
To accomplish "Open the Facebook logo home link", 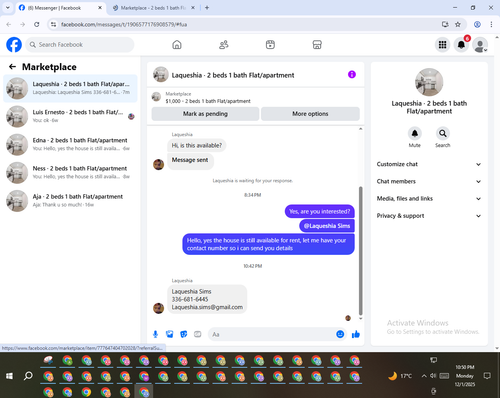I will tap(14, 45).
